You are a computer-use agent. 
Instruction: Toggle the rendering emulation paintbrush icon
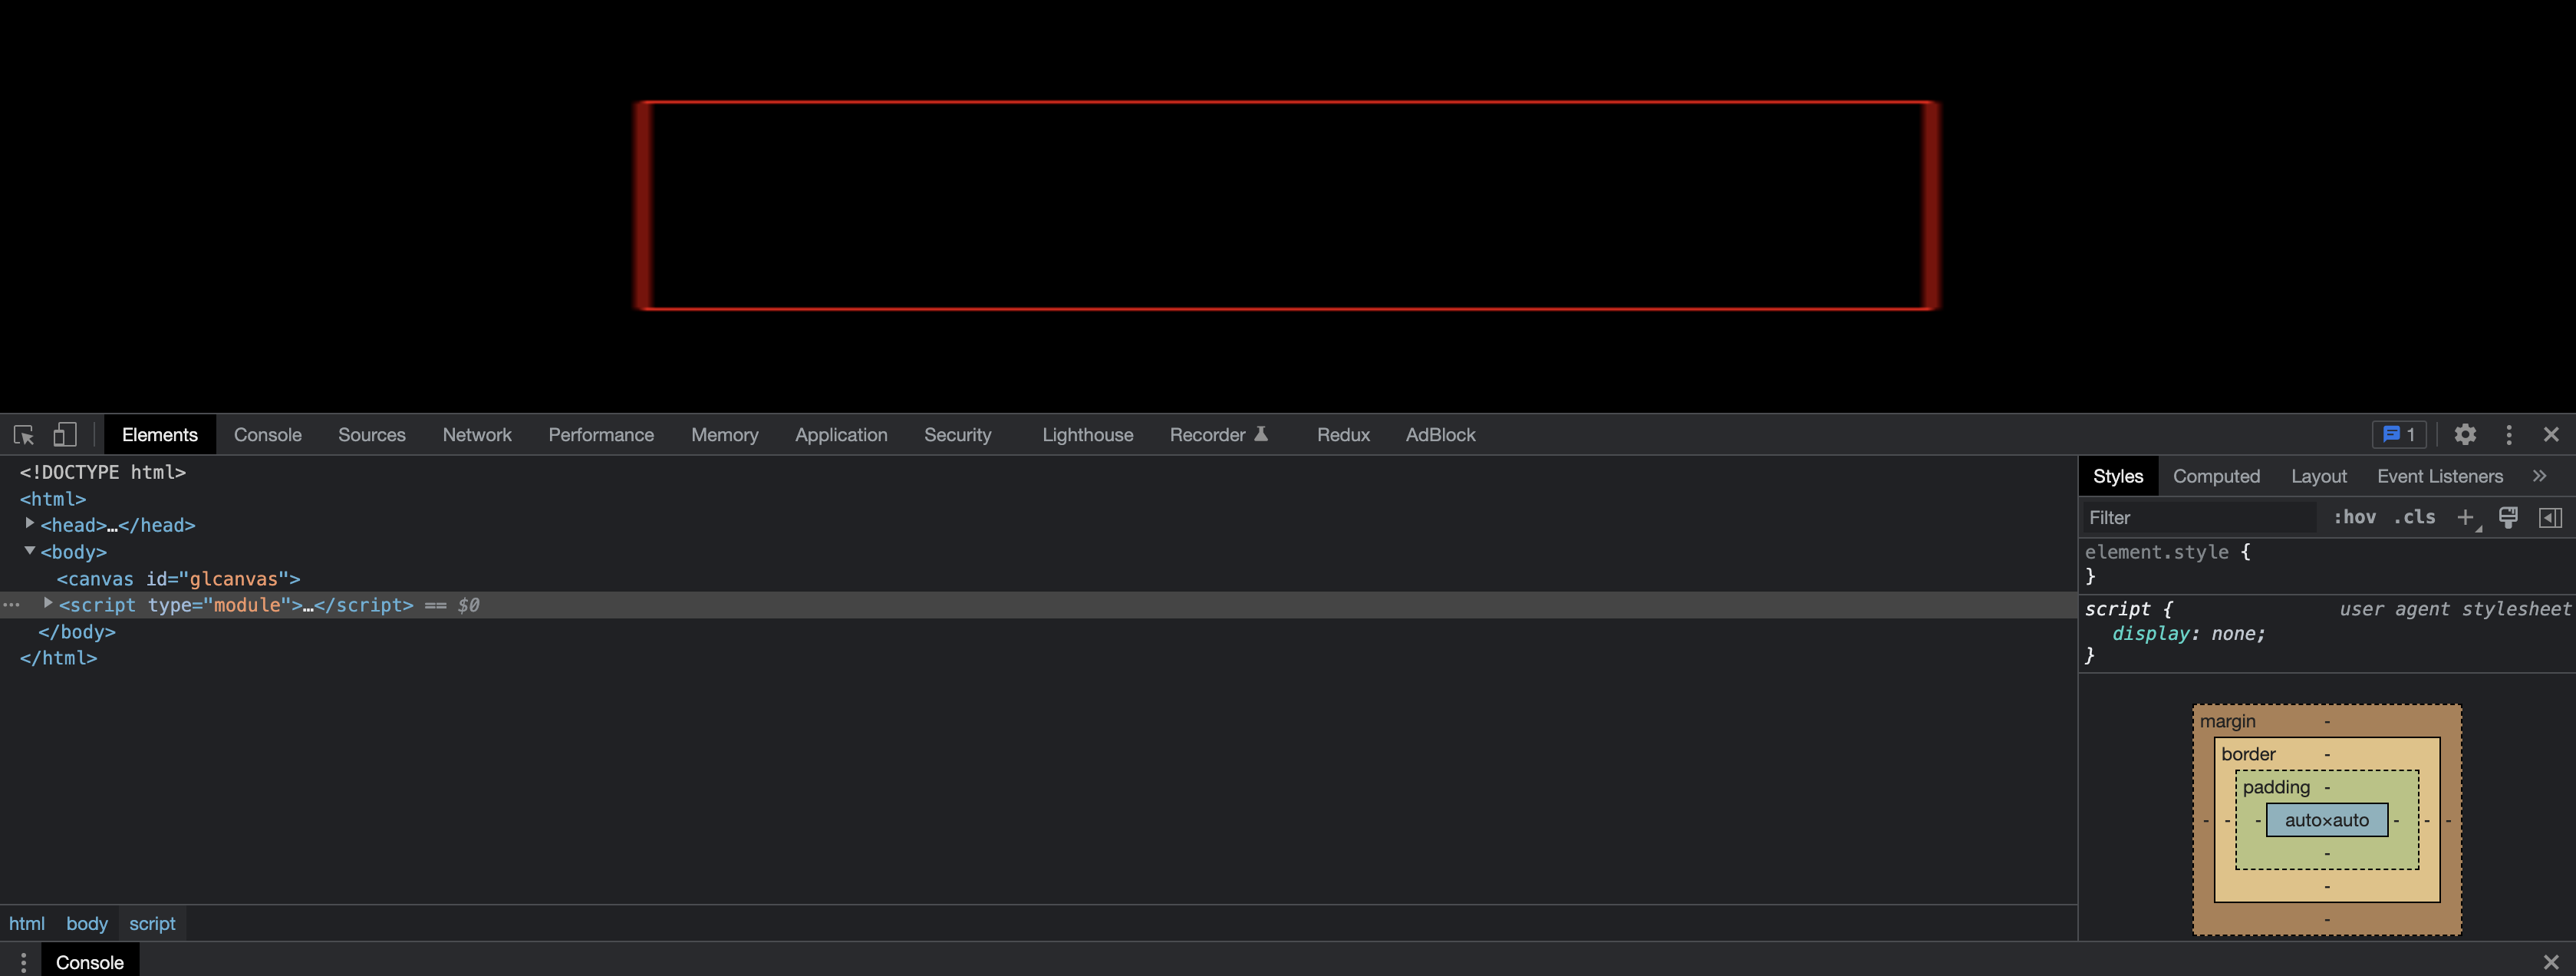[x=2508, y=517]
